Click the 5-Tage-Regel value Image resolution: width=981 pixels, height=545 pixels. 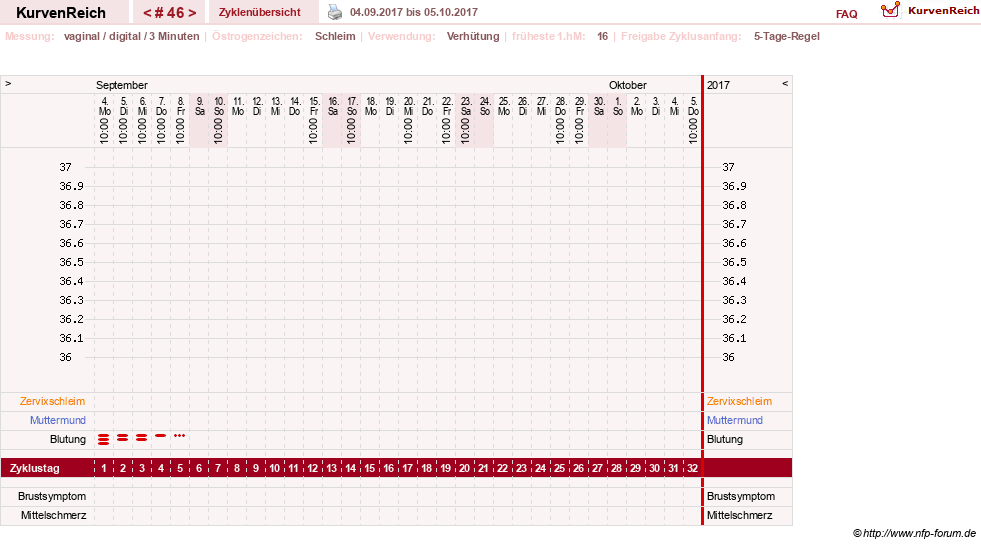[x=786, y=36]
